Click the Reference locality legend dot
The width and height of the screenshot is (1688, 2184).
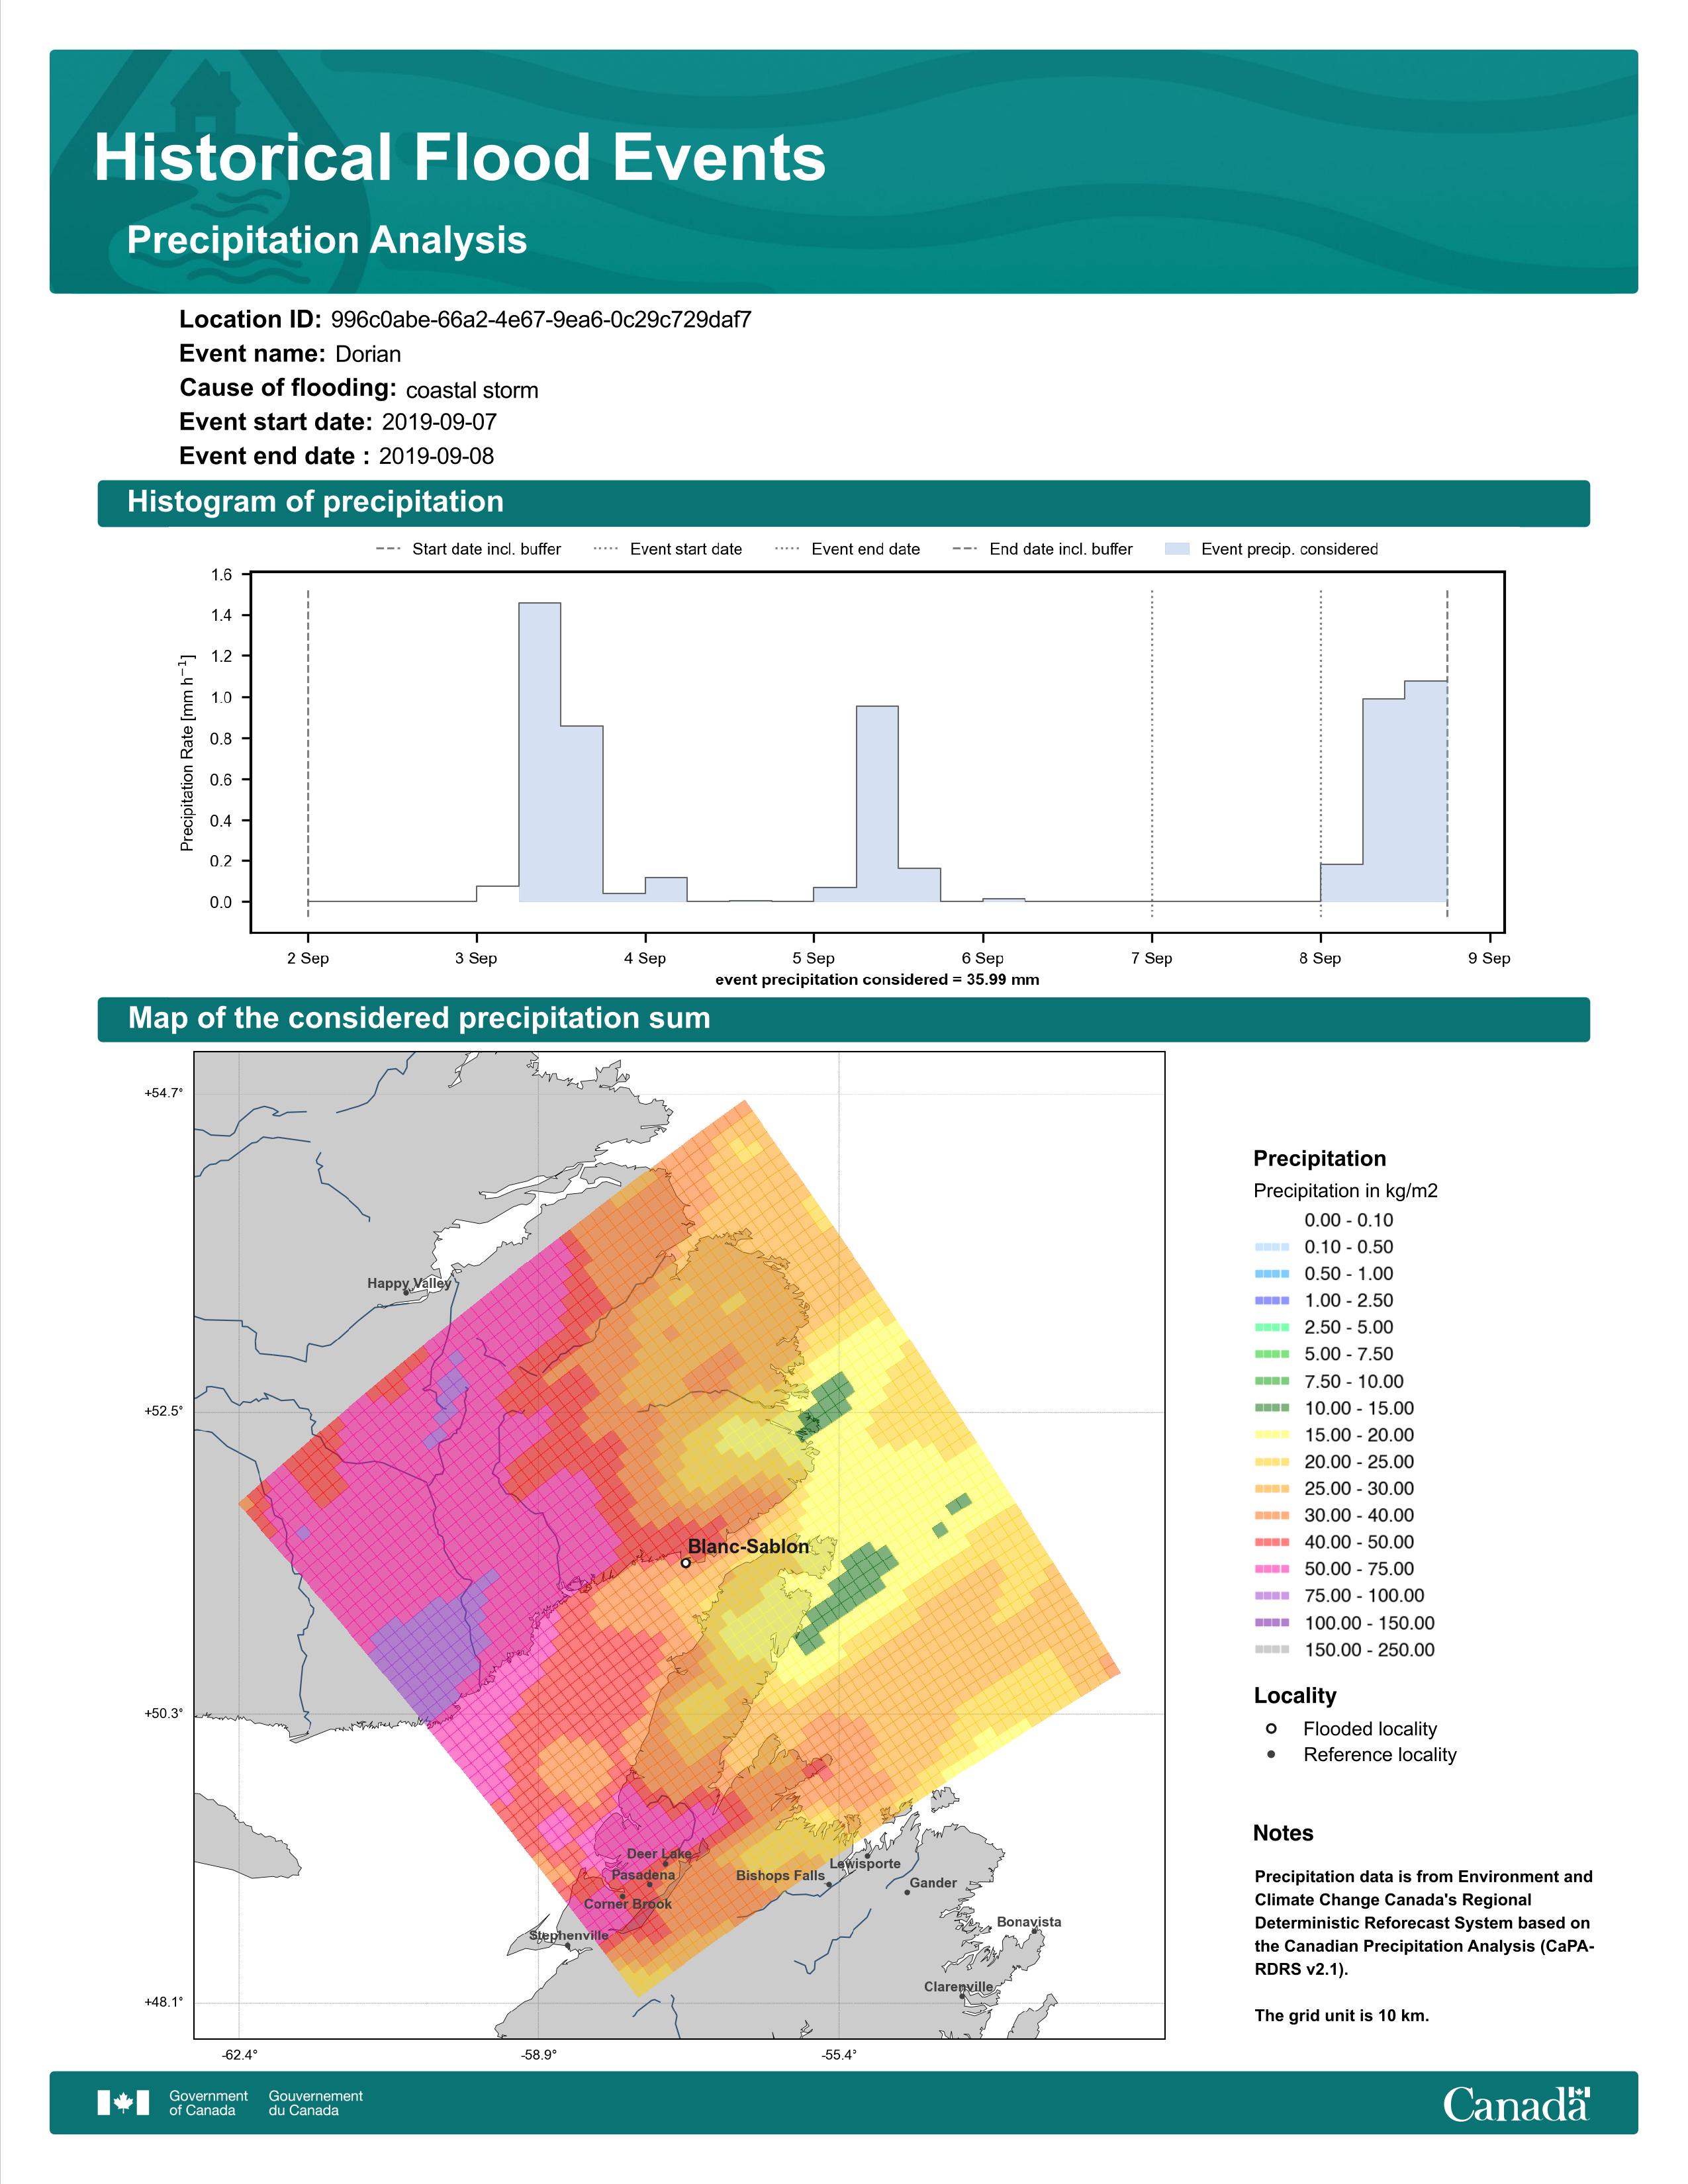[1271, 1754]
